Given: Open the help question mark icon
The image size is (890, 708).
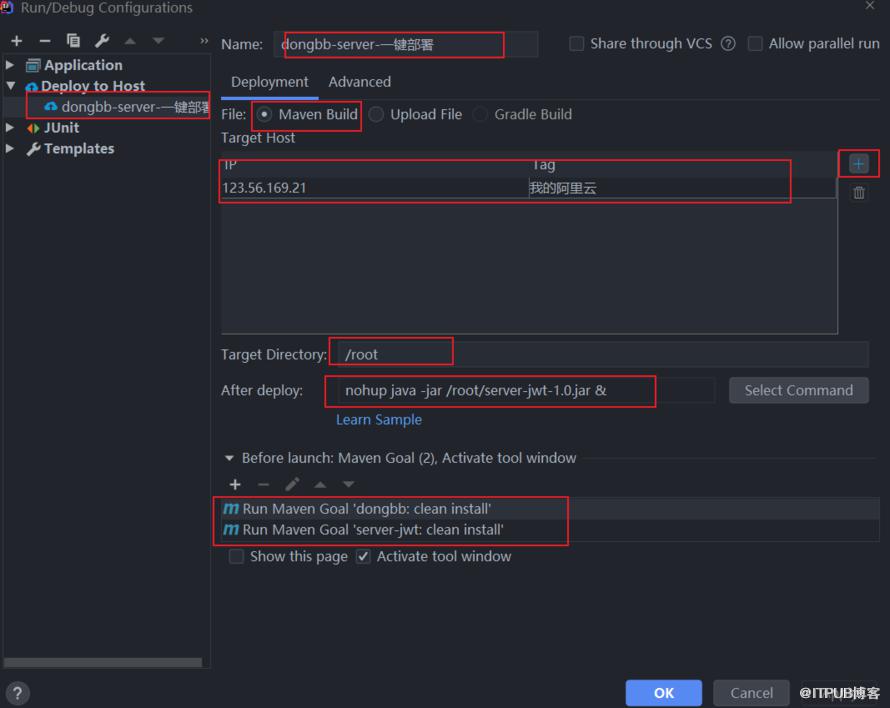Looking at the screenshot, I should 18,693.
